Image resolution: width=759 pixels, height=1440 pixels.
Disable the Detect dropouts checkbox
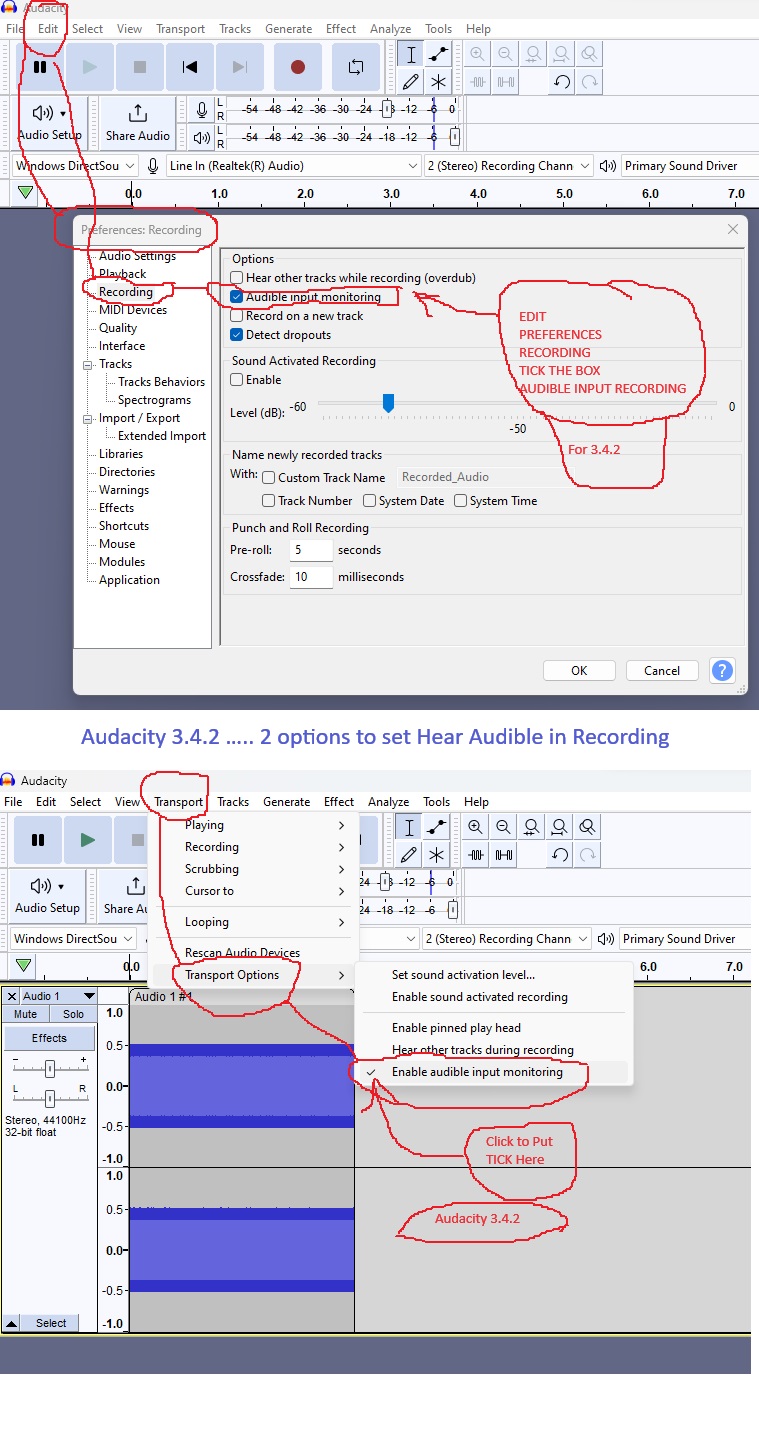[x=237, y=335]
